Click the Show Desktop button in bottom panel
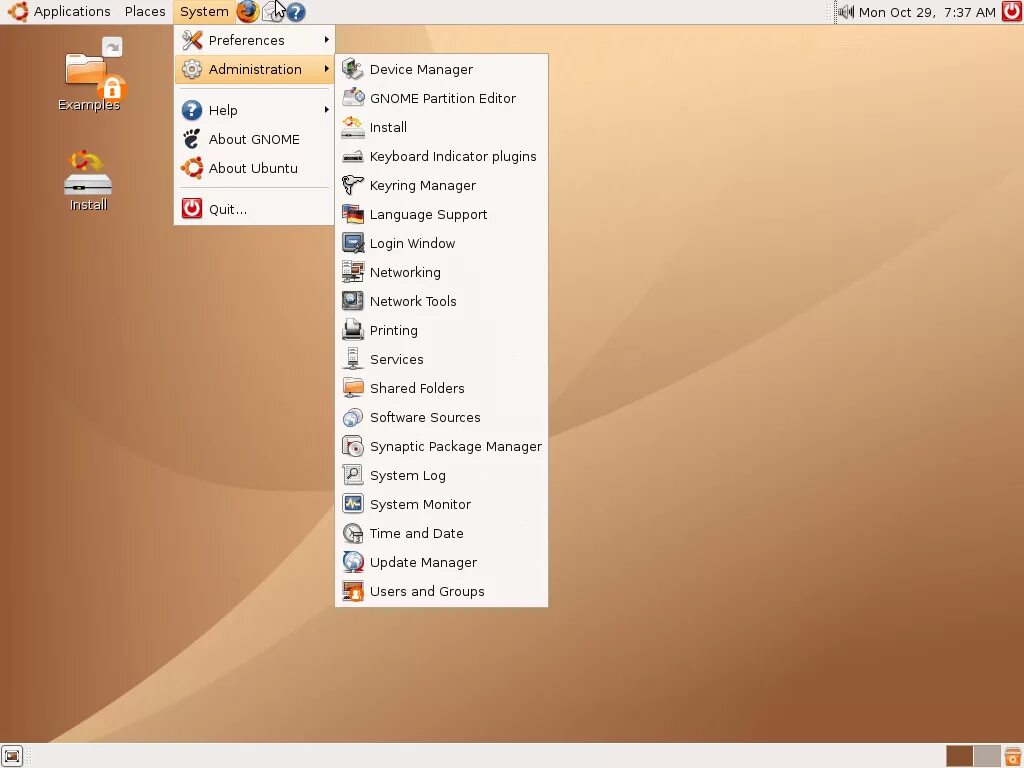This screenshot has height=768, width=1024. [x=12, y=756]
